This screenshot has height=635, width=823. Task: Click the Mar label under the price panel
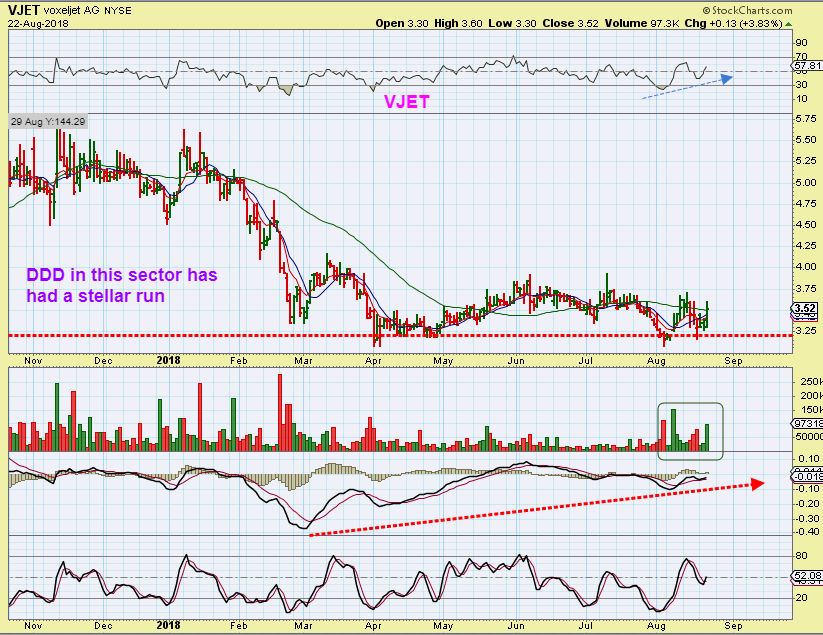(303, 361)
